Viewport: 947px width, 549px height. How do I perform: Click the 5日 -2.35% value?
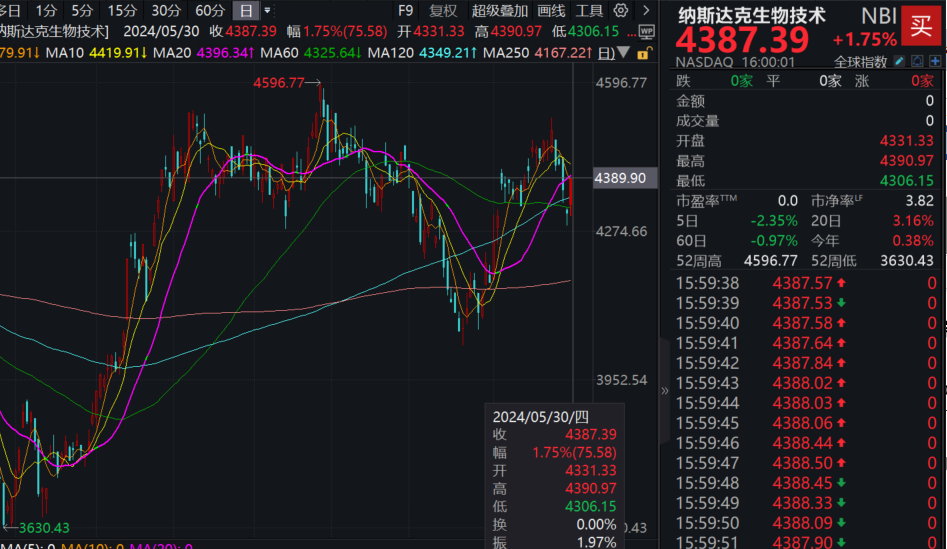(x=774, y=221)
